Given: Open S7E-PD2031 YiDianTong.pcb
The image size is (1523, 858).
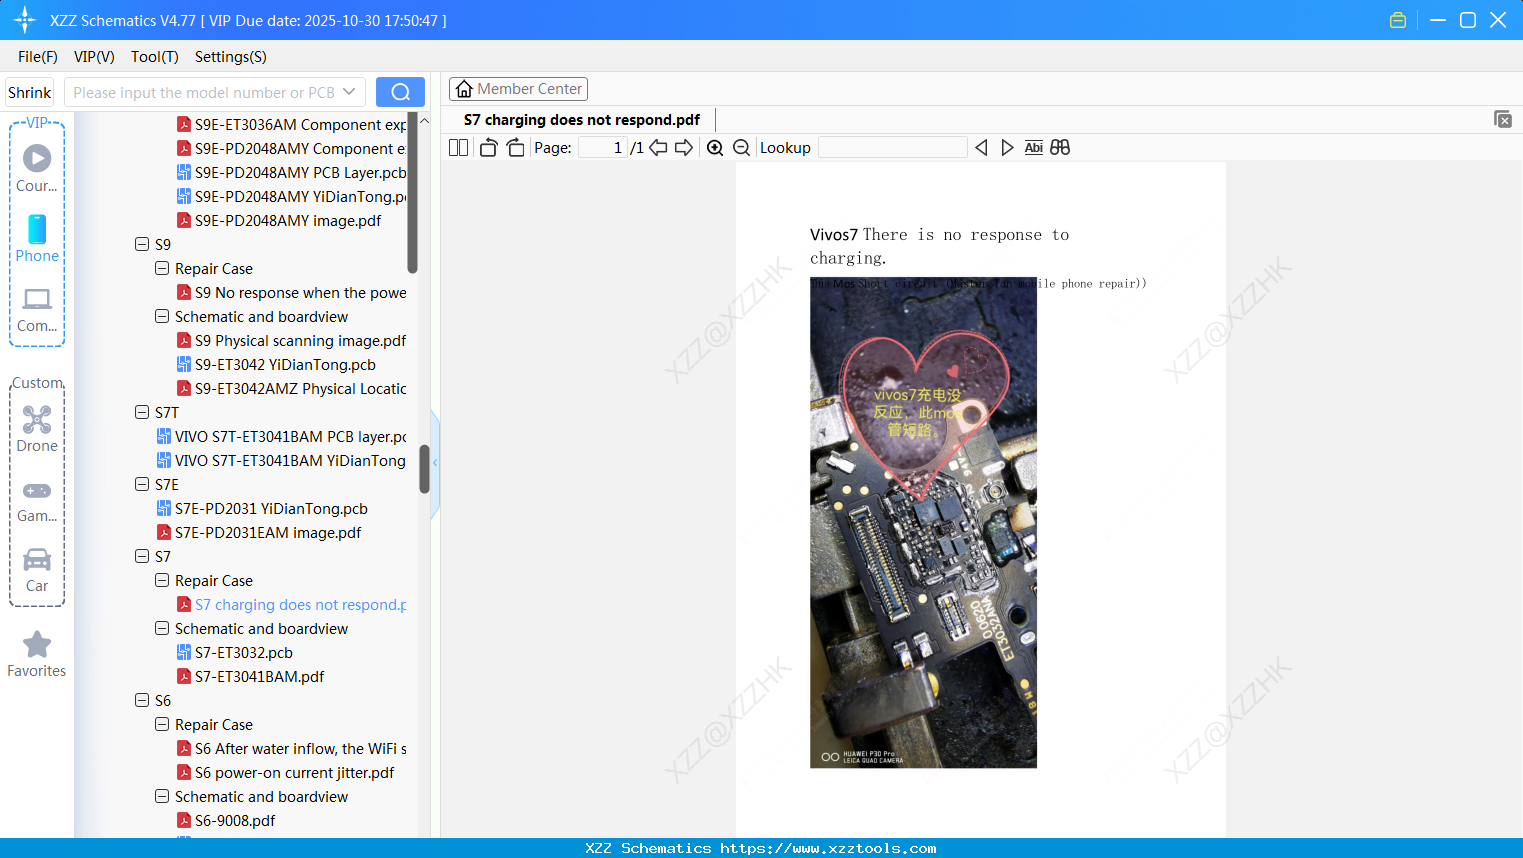Looking at the screenshot, I should coord(262,508).
